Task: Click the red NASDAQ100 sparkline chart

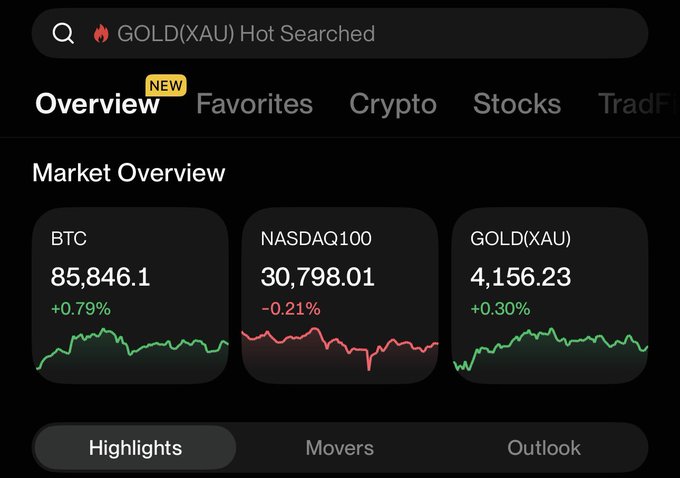Action: tap(340, 349)
